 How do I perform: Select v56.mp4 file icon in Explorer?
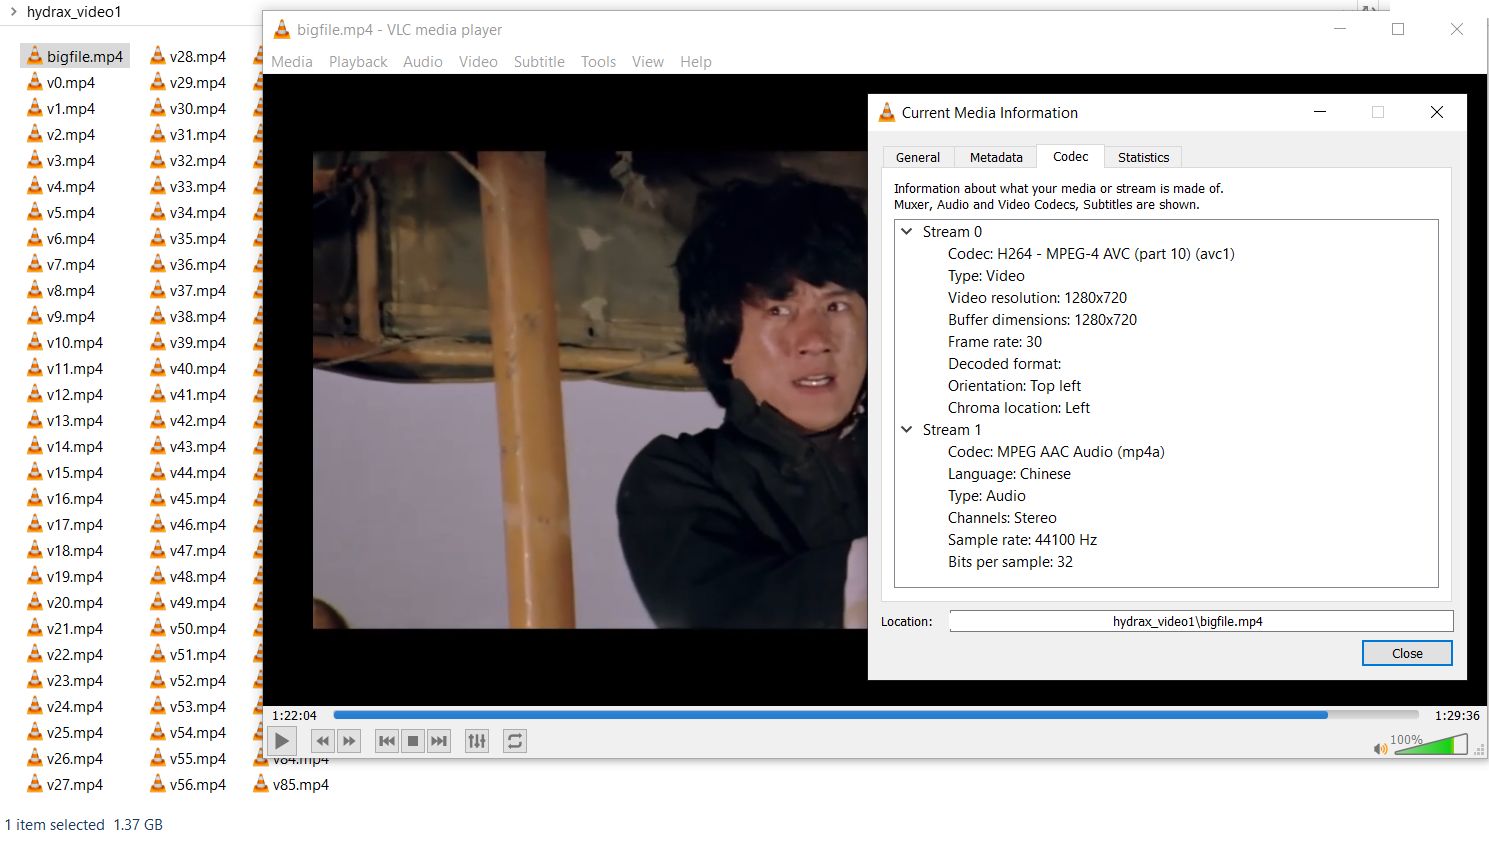158,784
